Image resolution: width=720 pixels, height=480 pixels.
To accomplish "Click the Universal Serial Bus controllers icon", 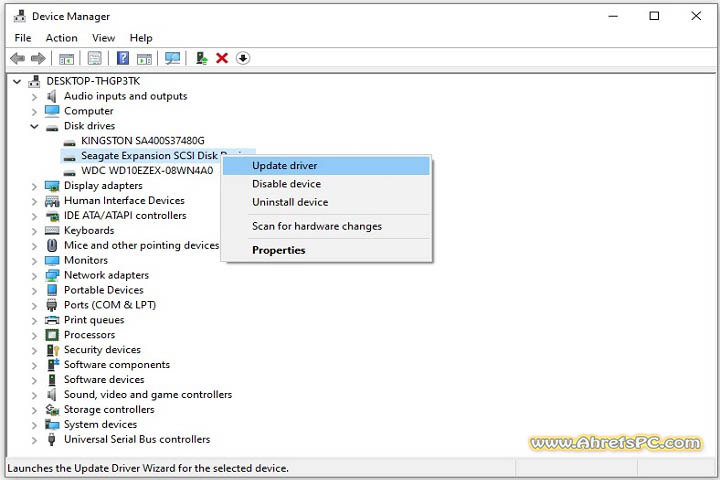I will pos(51,439).
